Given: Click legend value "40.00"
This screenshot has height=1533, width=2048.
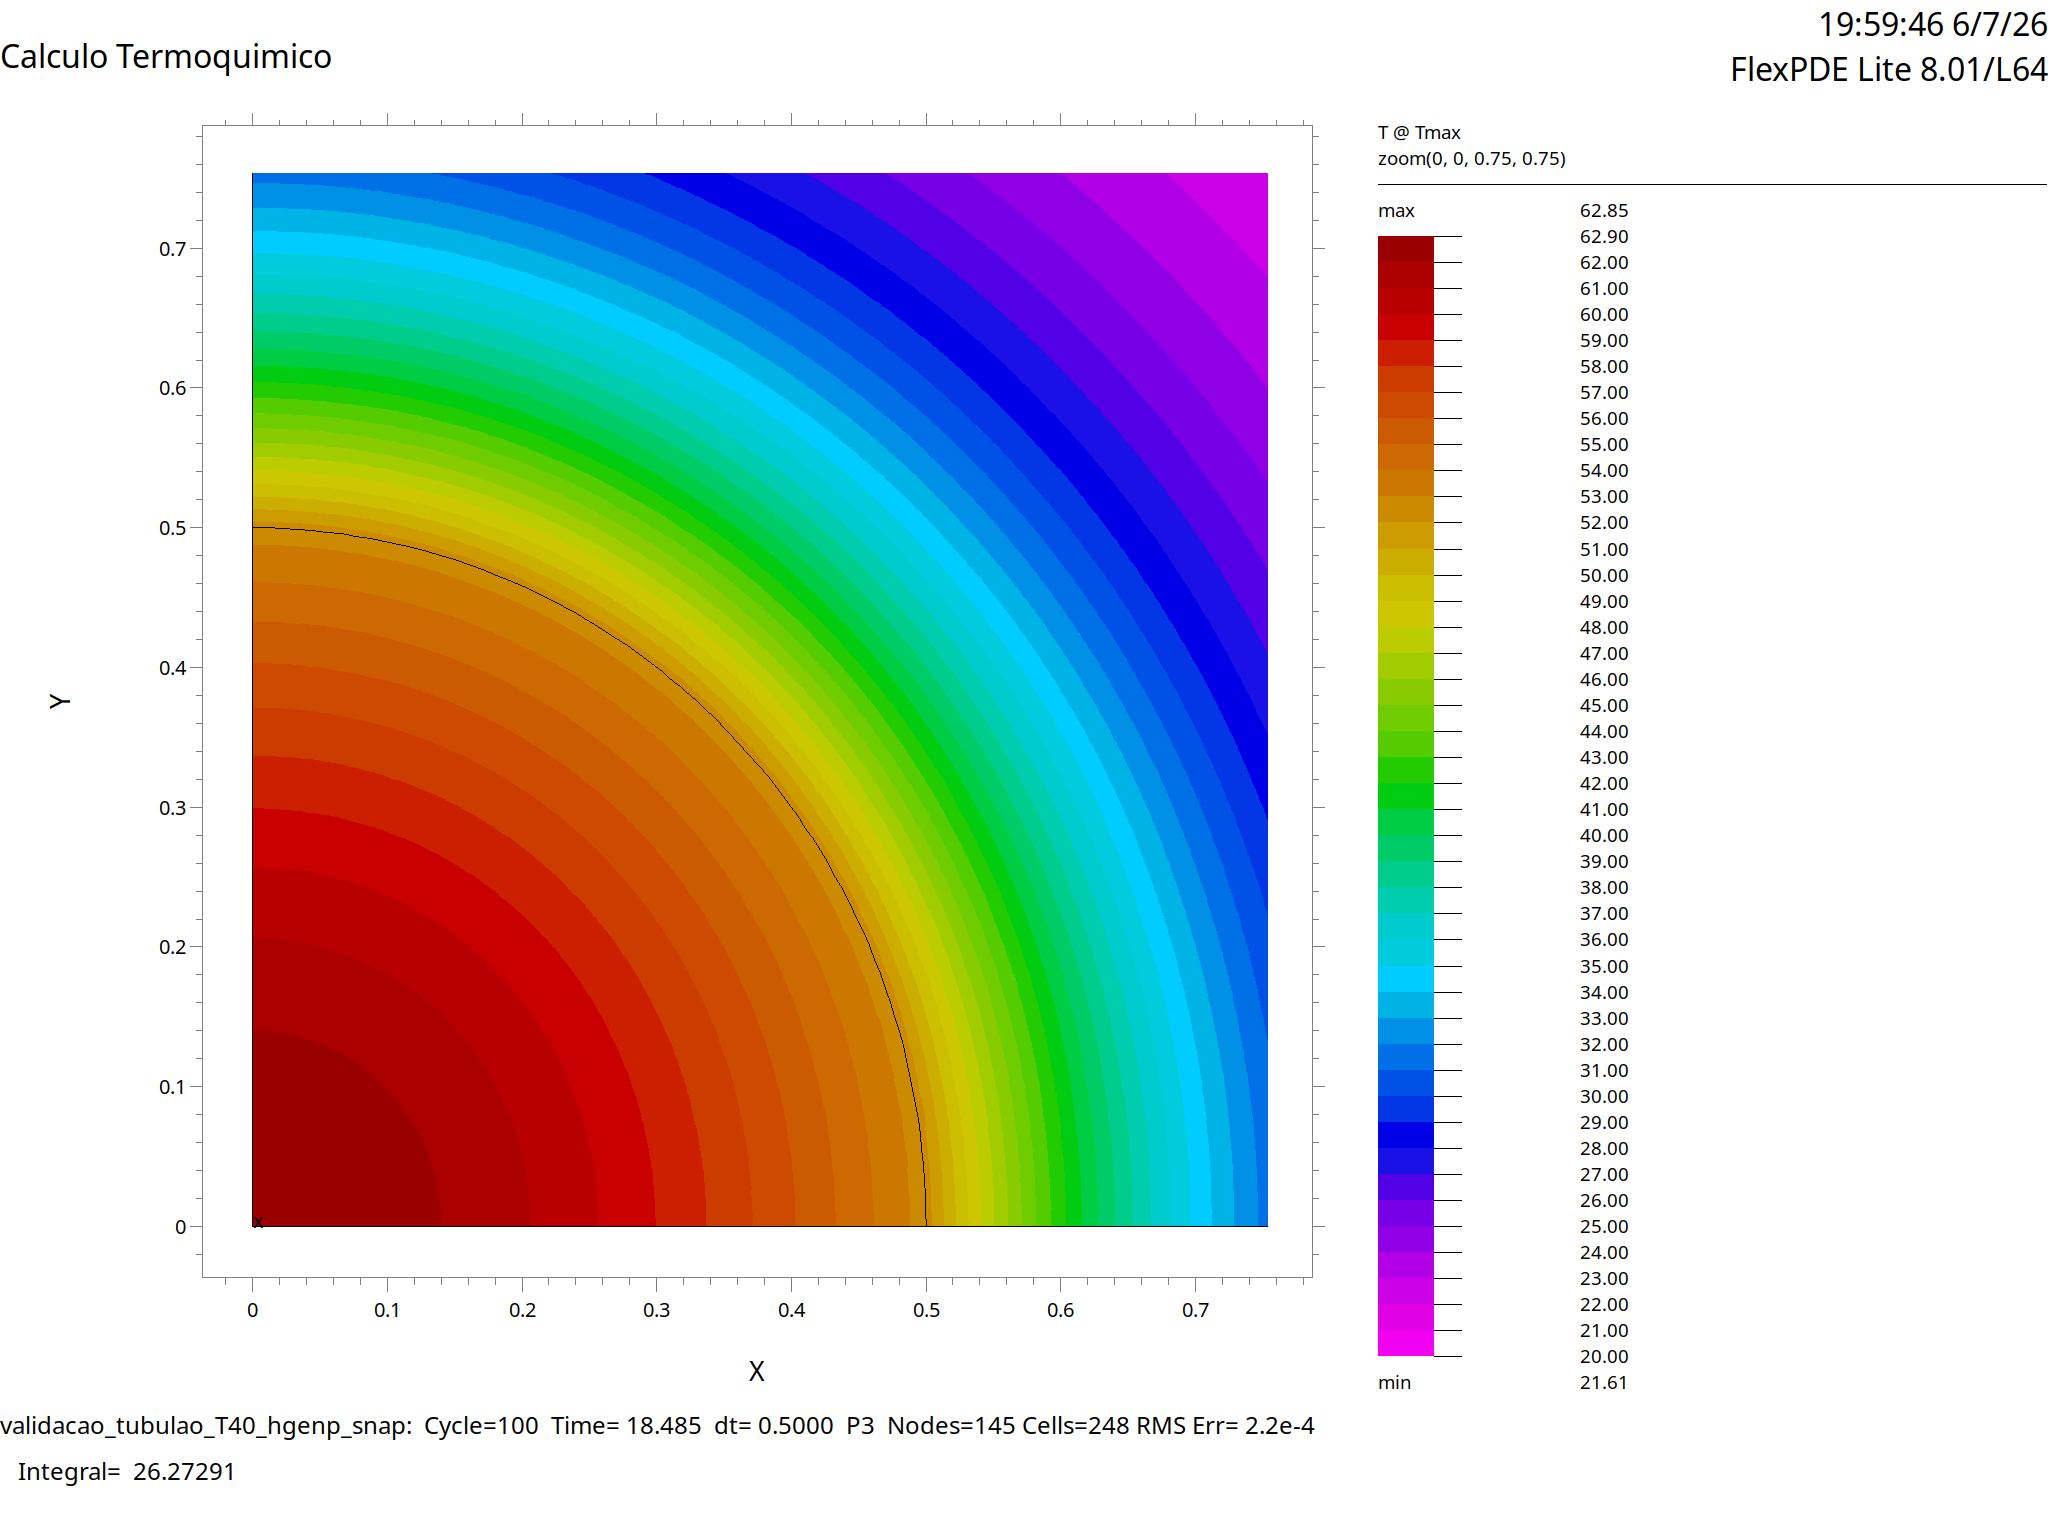Looking at the screenshot, I should [x=1604, y=836].
